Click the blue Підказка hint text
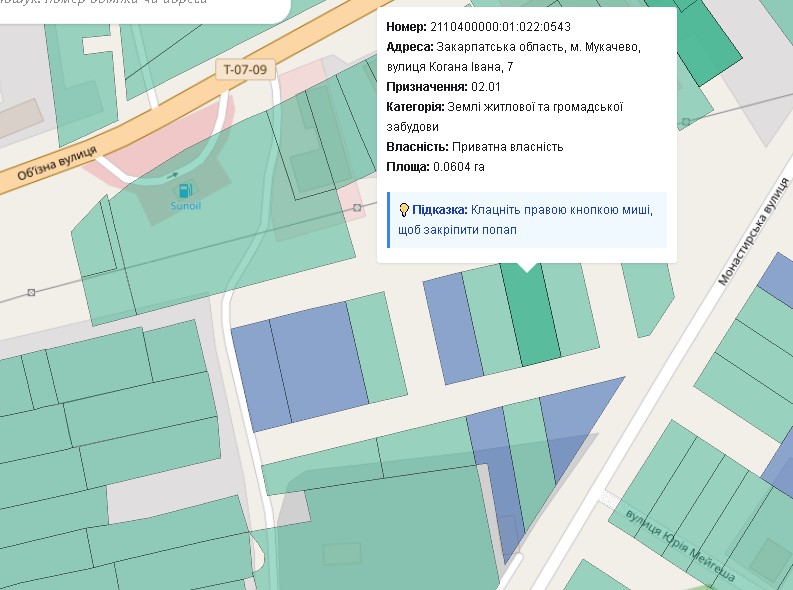 pos(440,210)
